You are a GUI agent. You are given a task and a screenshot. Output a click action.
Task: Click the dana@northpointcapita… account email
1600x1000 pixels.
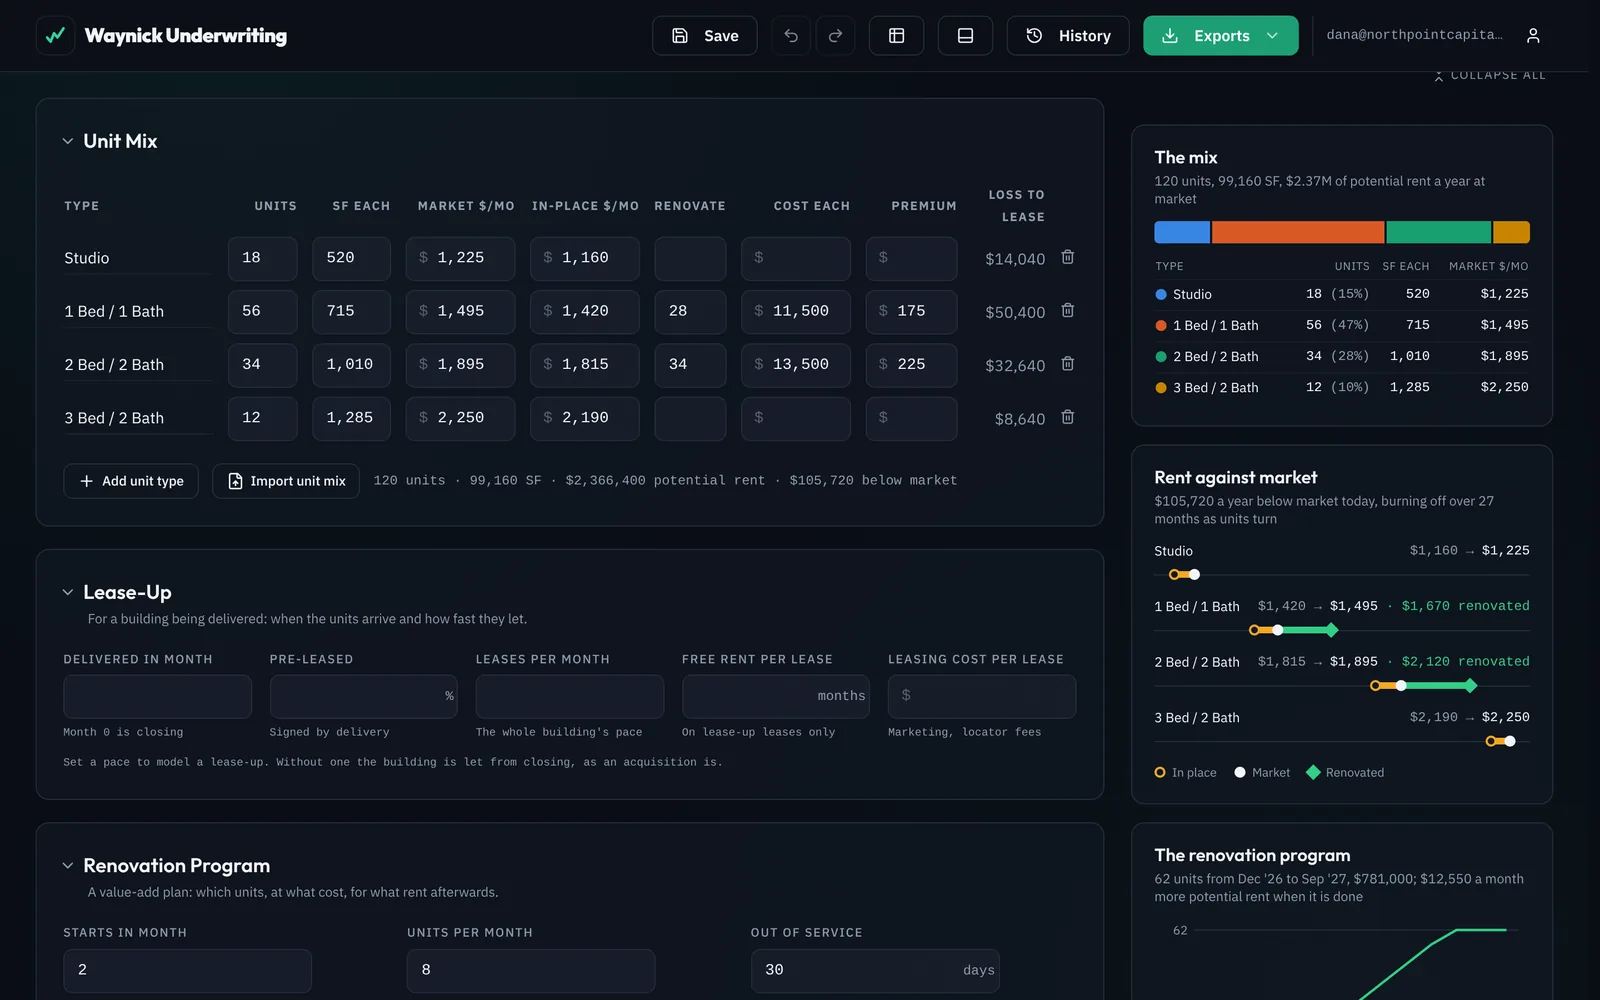click(x=1414, y=35)
